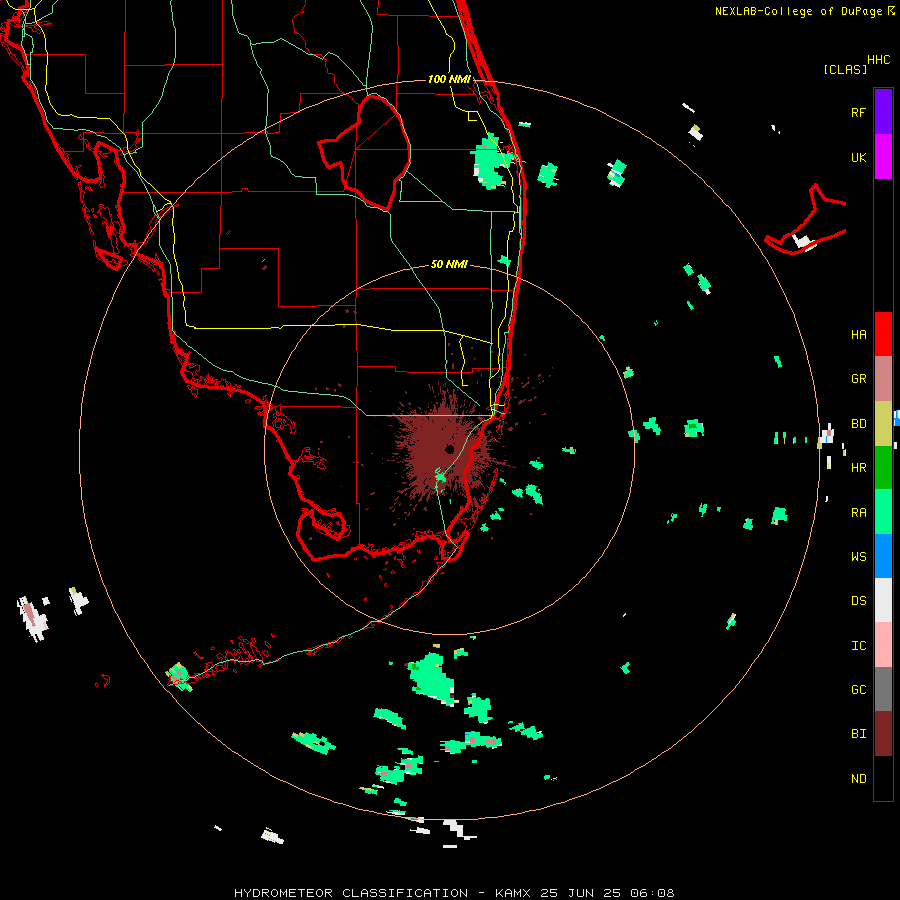Click the 'HYDROMETEOR CLASSIFICATION' title text
The width and height of the screenshot is (900, 900).
351,893
